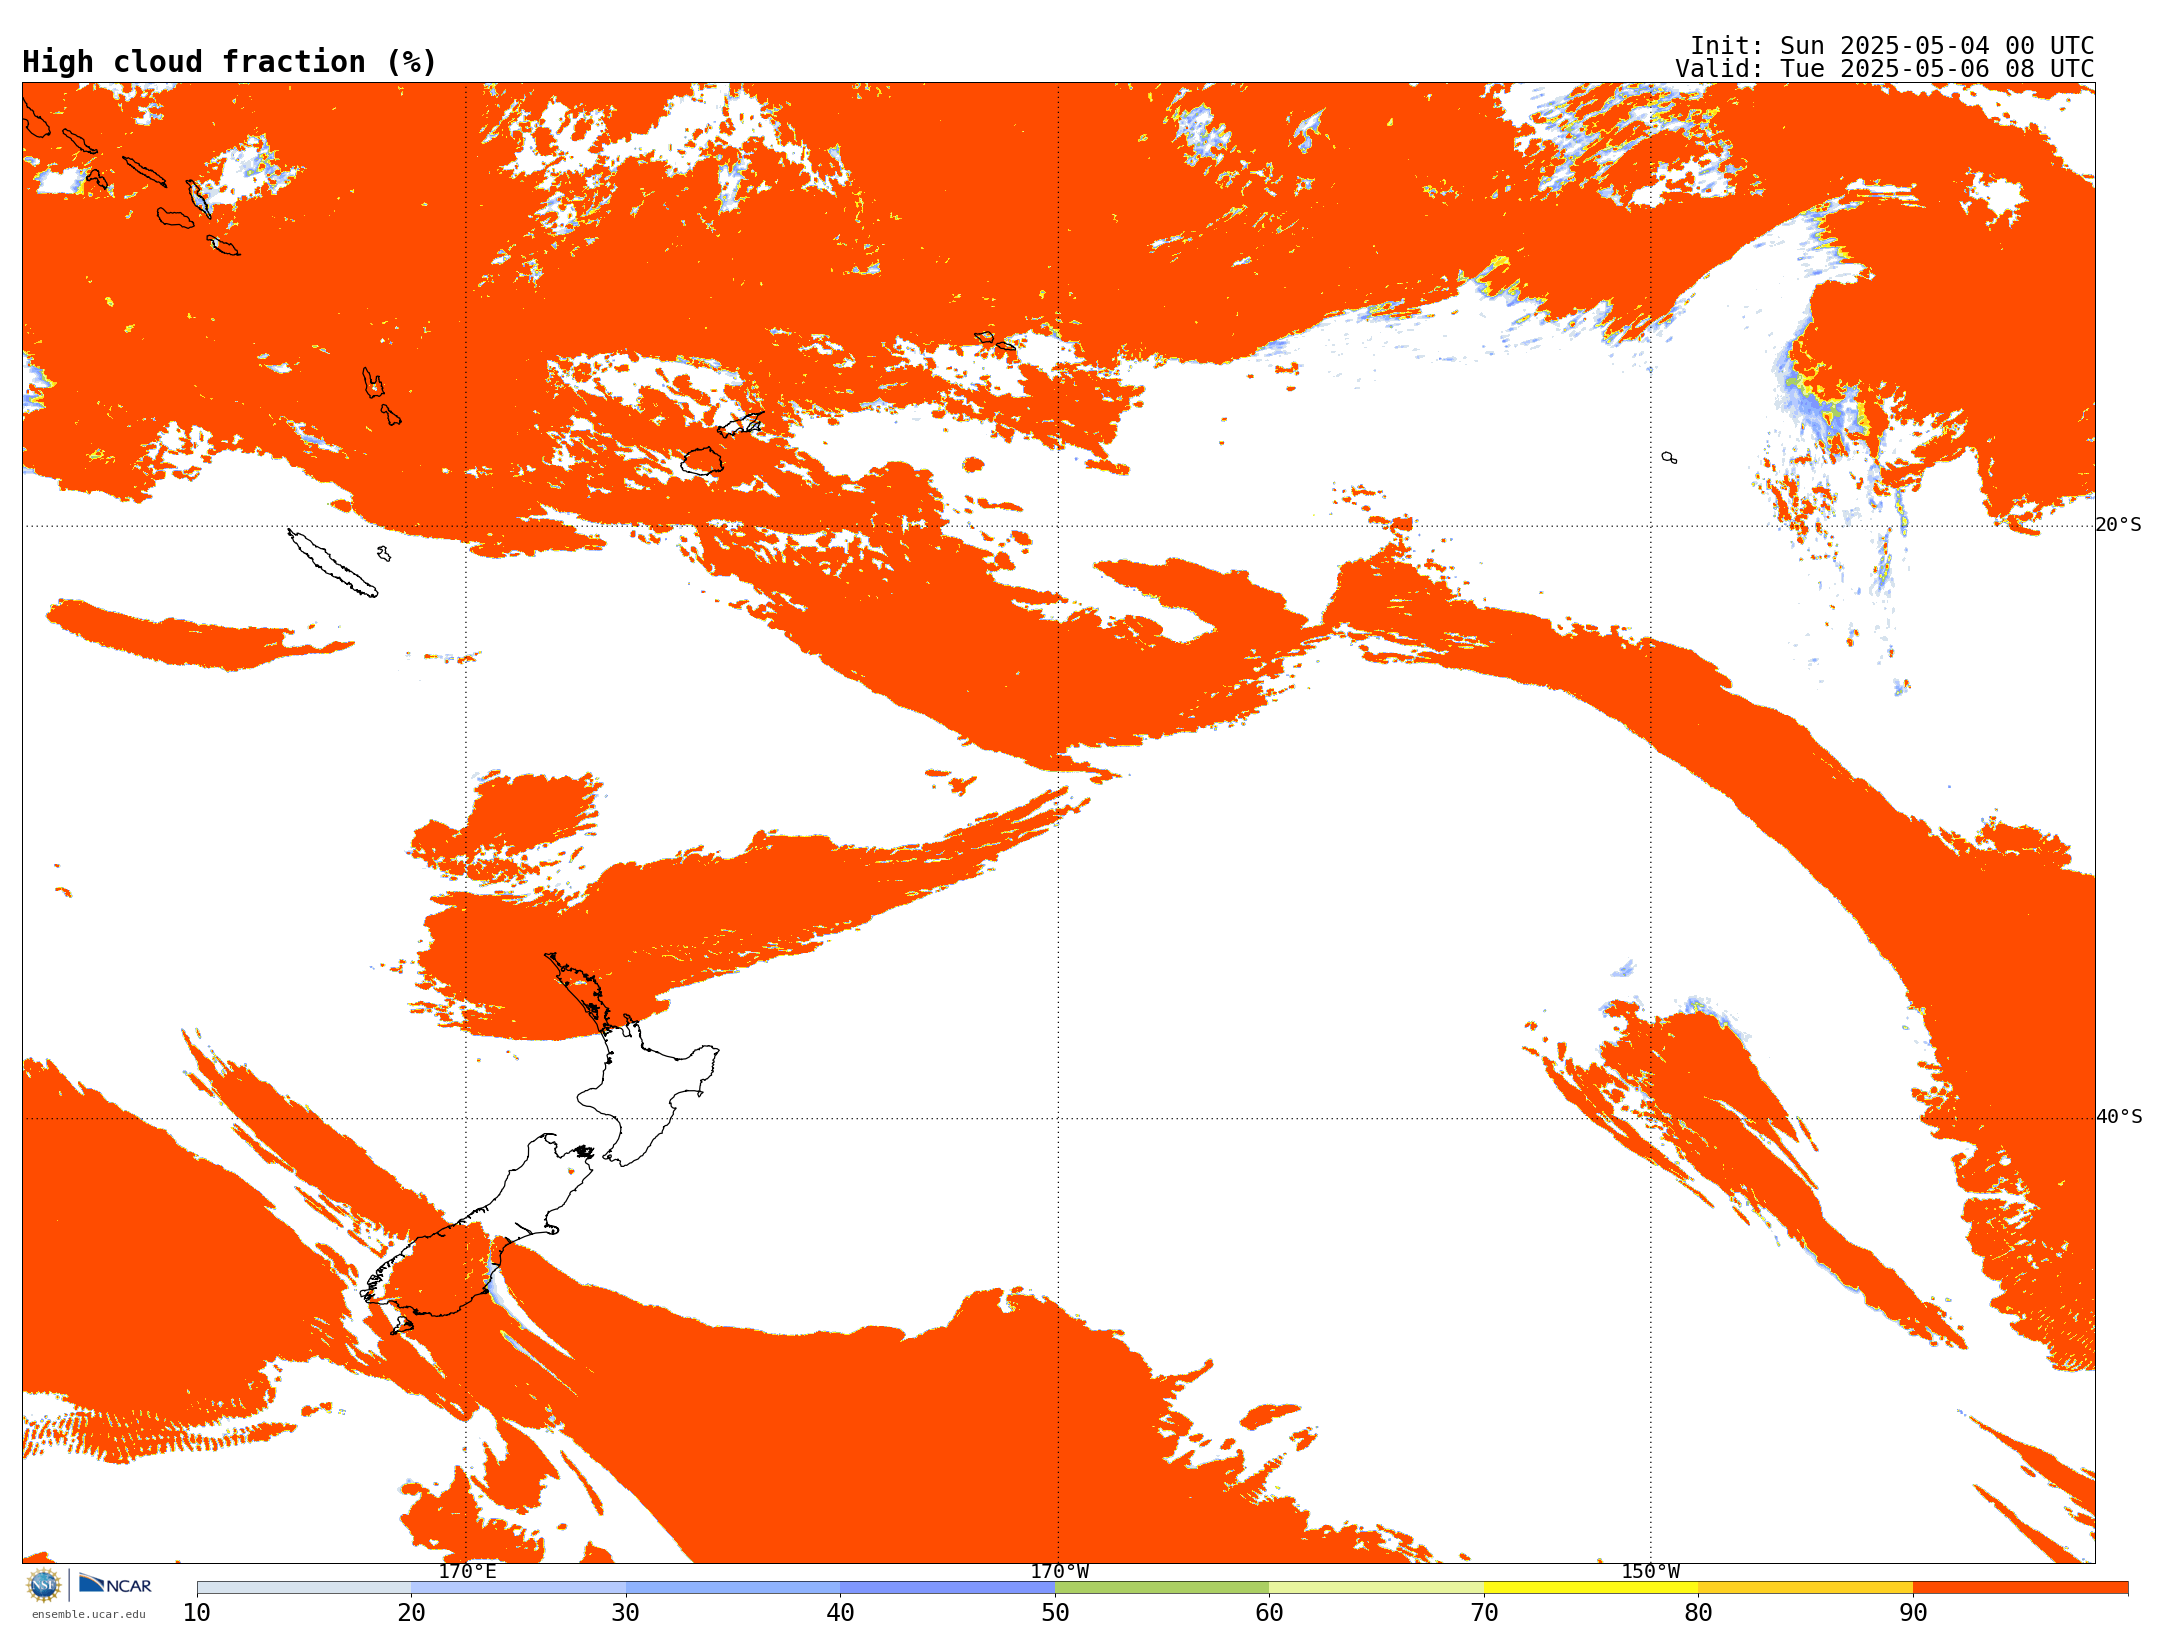This screenshot has height=1626, width=2160.
Task: Pick the 80-90 gold colorbar segment
Action: (x=1805, y=1587)
